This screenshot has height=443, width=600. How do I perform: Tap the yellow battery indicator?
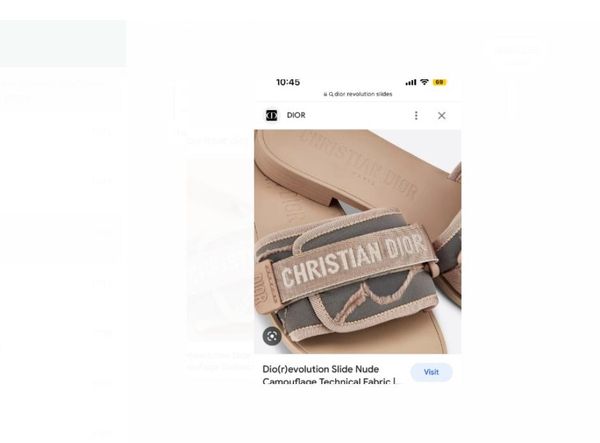point(440,82)
